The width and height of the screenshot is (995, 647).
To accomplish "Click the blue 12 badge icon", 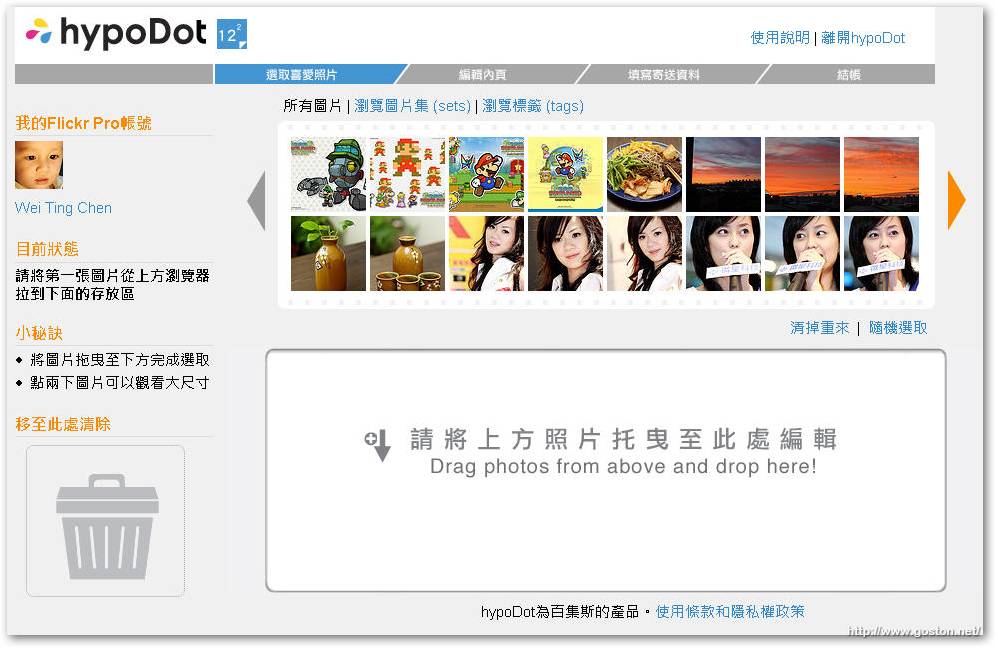I will click(x=231, y=35).
